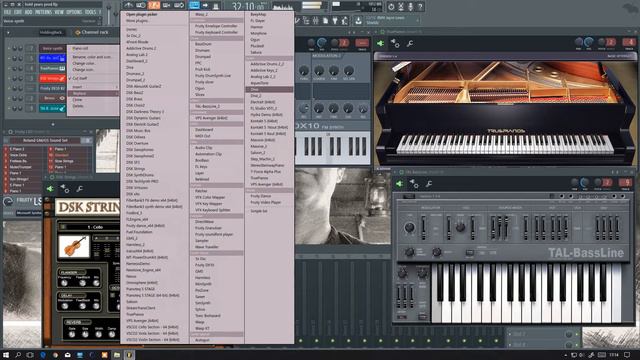
Task: Toggle the orange countdown-before-recording icon
Action: [154, 5]
